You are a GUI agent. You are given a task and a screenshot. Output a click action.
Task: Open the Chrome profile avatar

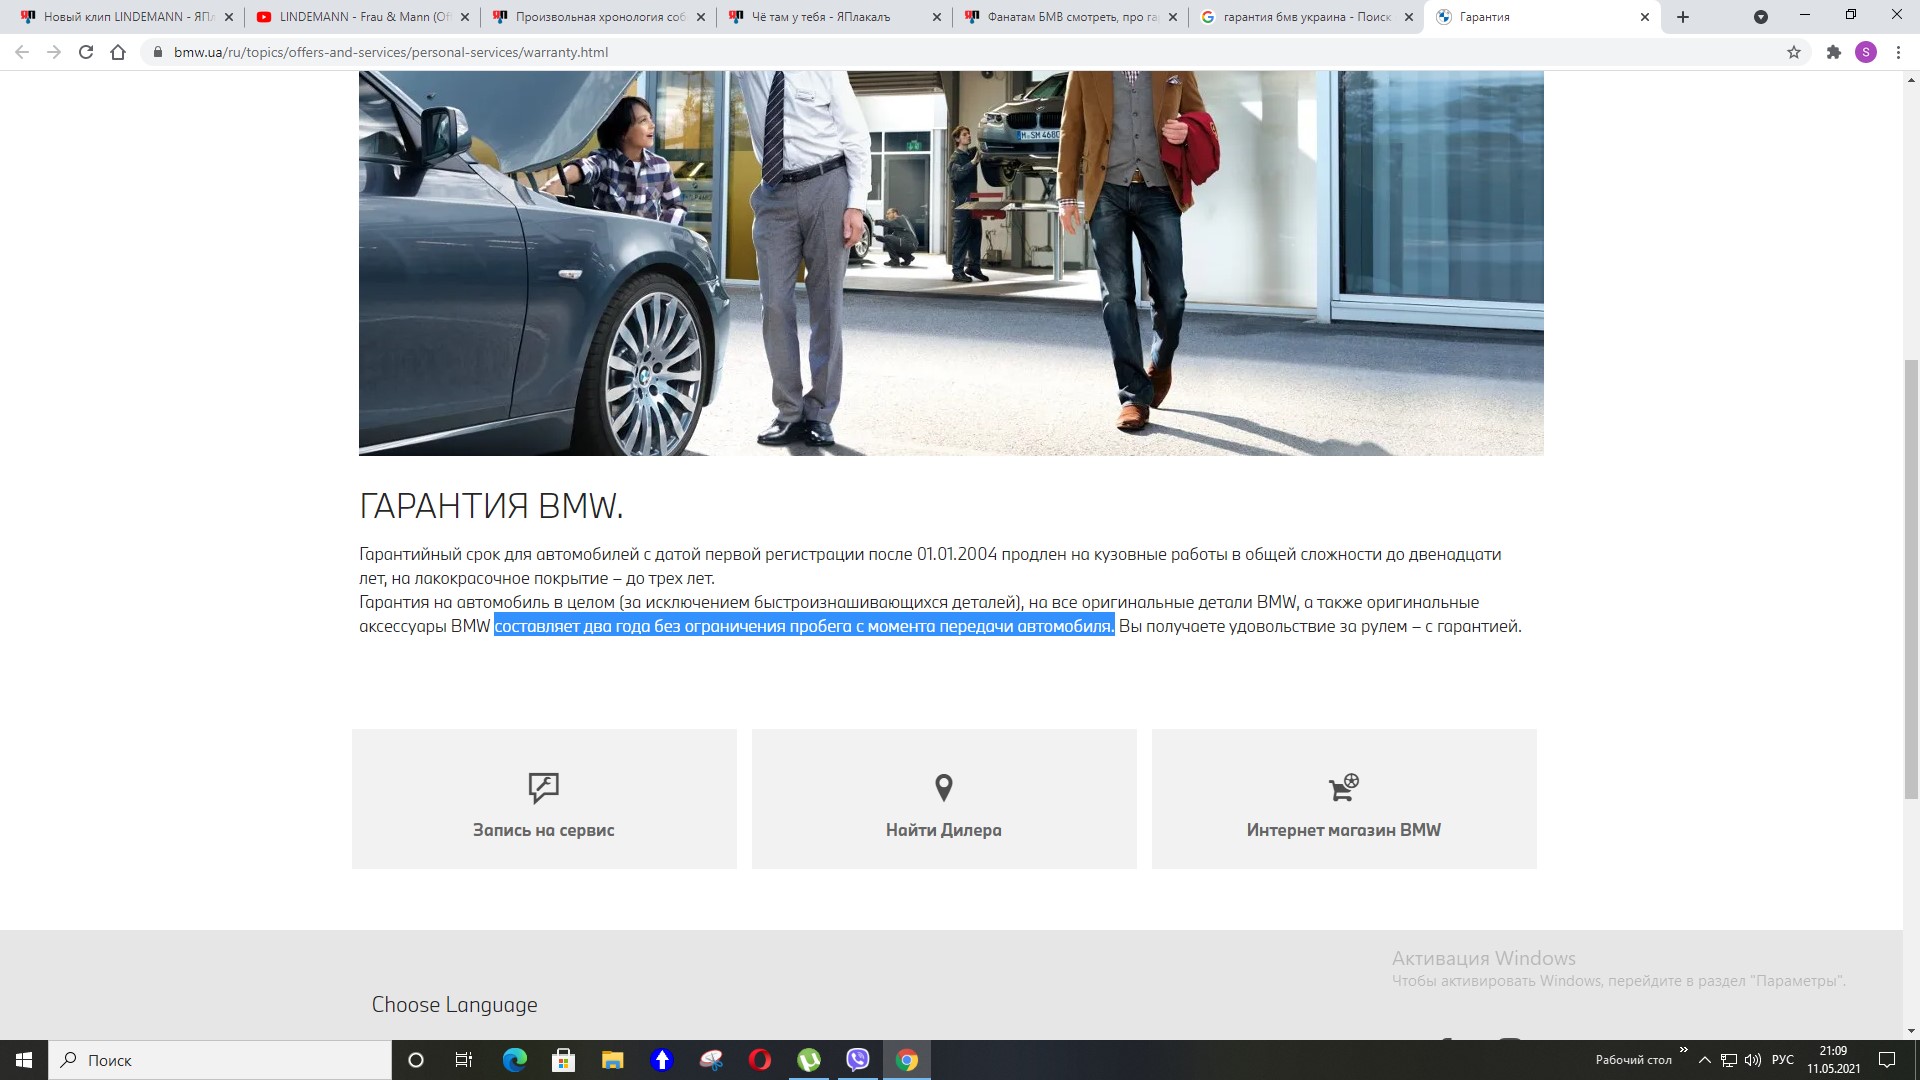tap(1866, 52)
